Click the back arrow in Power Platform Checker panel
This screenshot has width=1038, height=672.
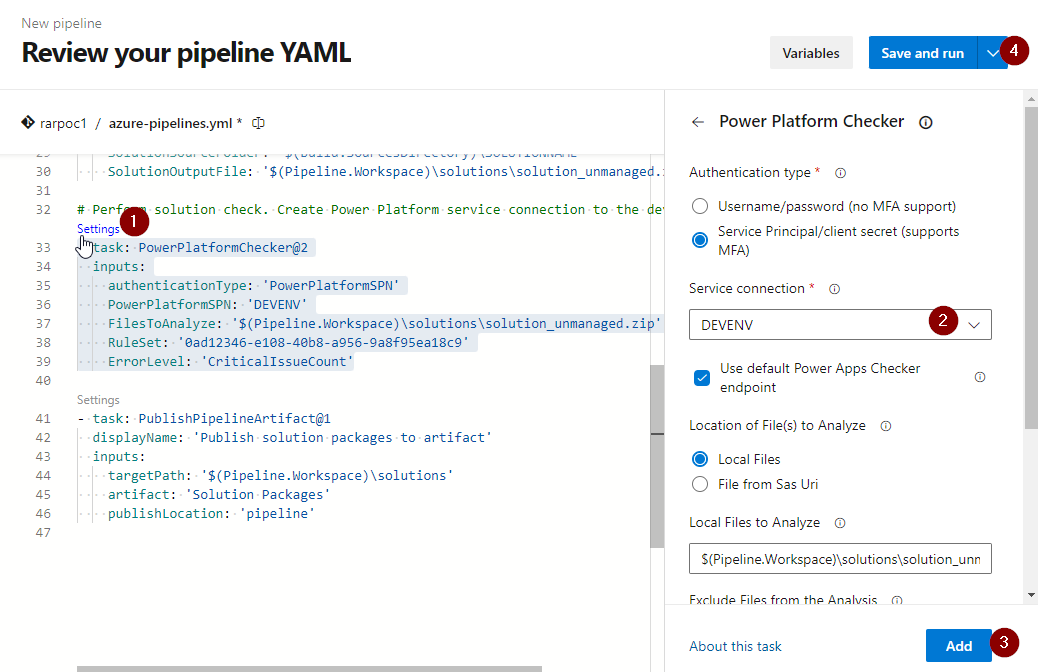click(698, 122)
